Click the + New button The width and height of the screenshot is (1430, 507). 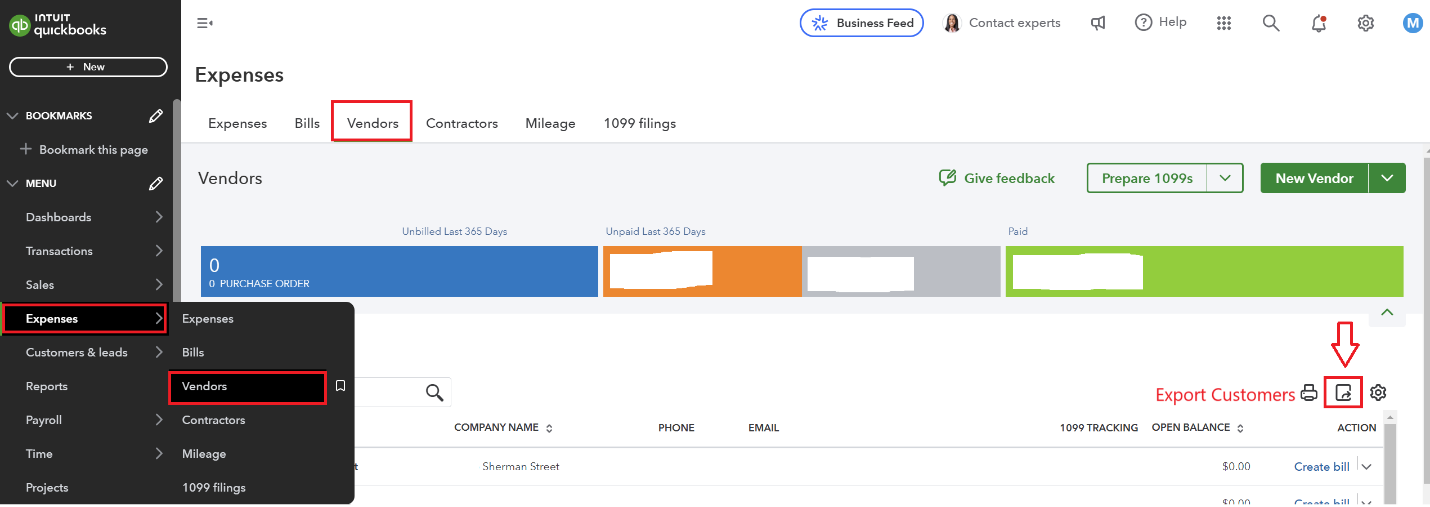pyautogui.click(x=88, y=67)
